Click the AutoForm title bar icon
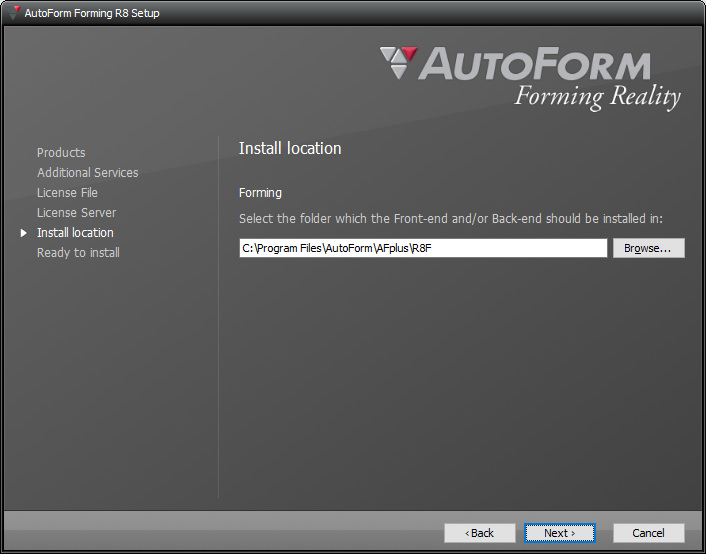Image resolution: width=706 pixels, height=554 pixels. [x=14, y=13]
